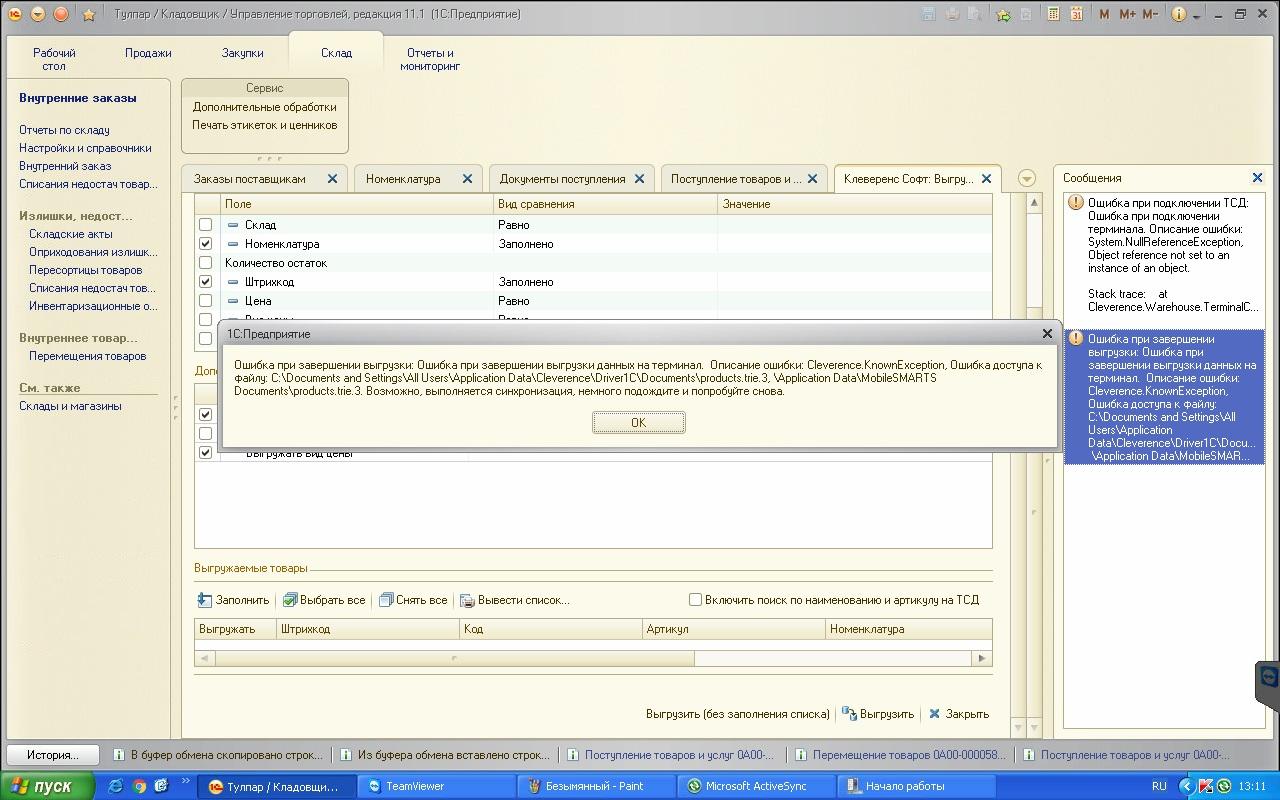This screenshot has width=1280, height=800.
Task: Select the highlighted export error message
Action: coord(1165,397)
